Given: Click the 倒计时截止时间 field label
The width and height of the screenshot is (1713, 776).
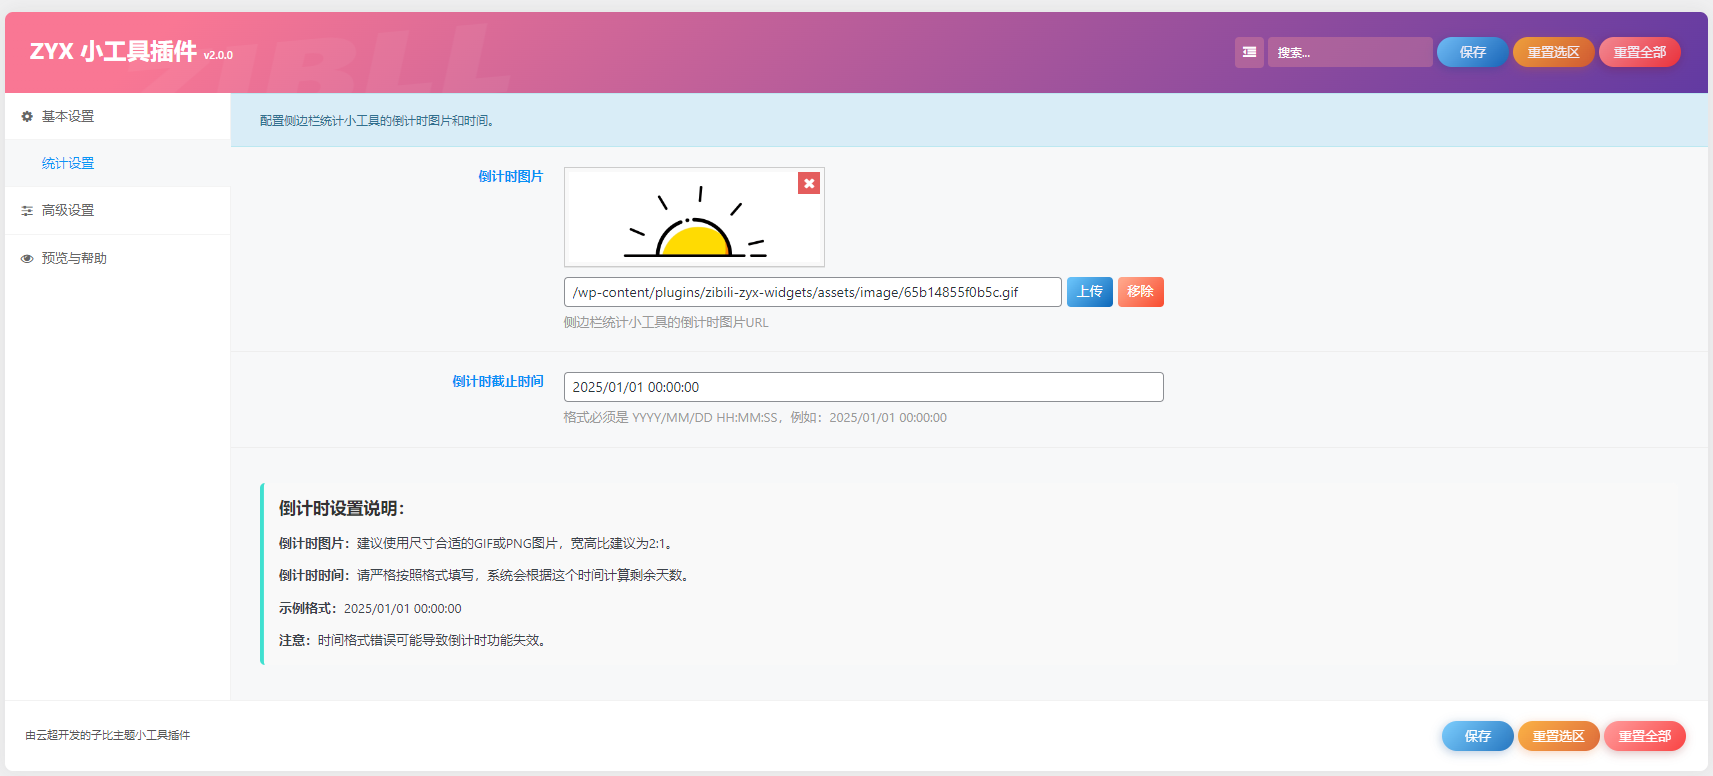Looking at the screenshot, I should pyautogui.click(x=497, y=382).
